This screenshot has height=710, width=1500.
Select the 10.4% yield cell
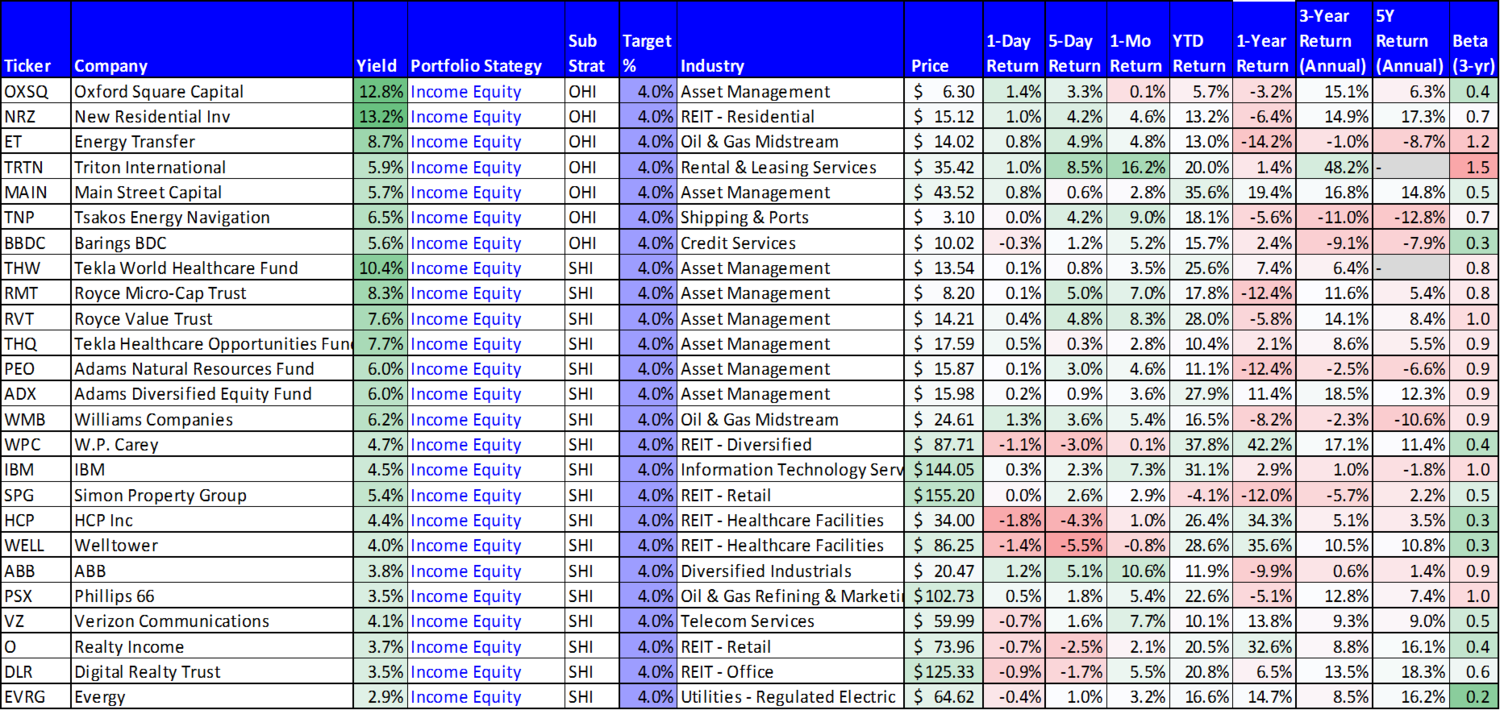tap(380, 268)
